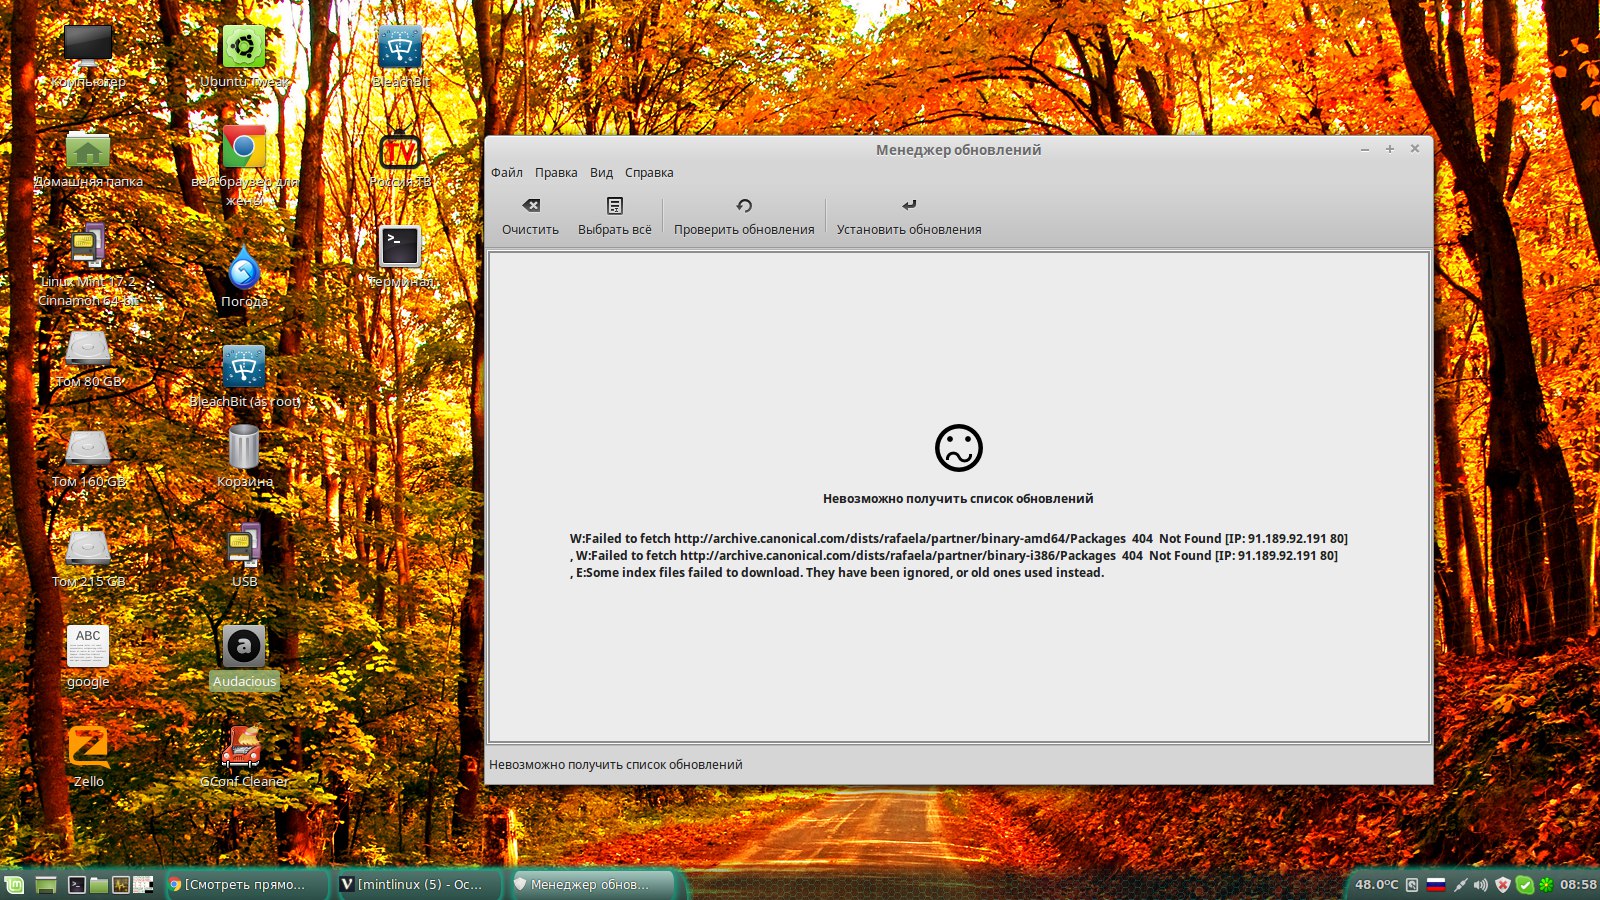Switch to the Chrome window in taskbar
This screenshot has height=900, width=1600.
tap(245, 884)
